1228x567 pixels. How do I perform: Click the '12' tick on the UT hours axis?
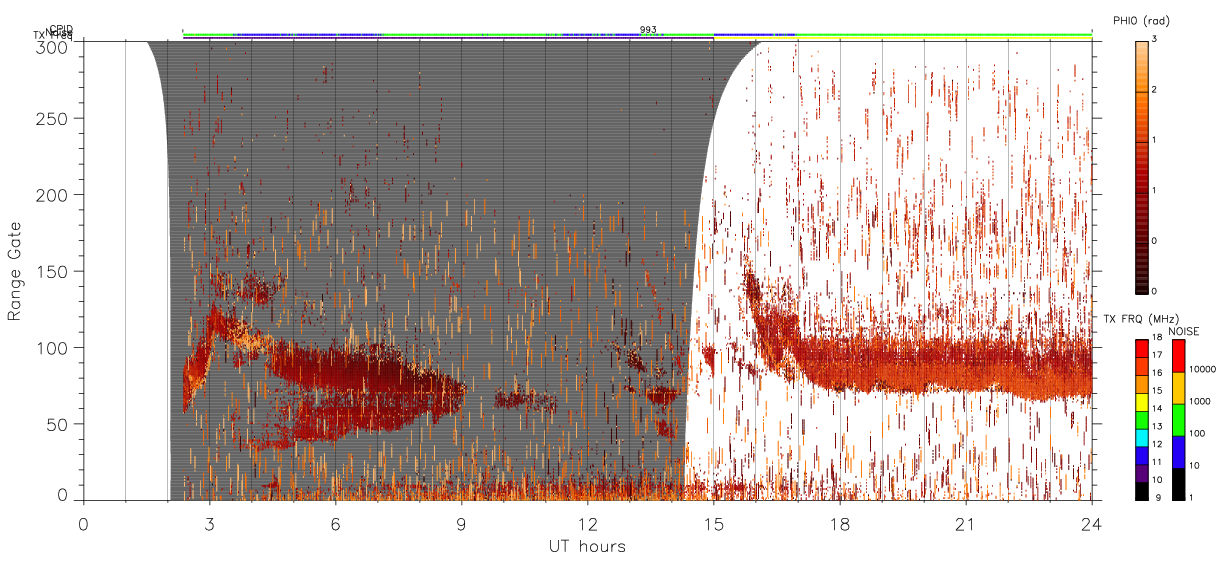587,525
